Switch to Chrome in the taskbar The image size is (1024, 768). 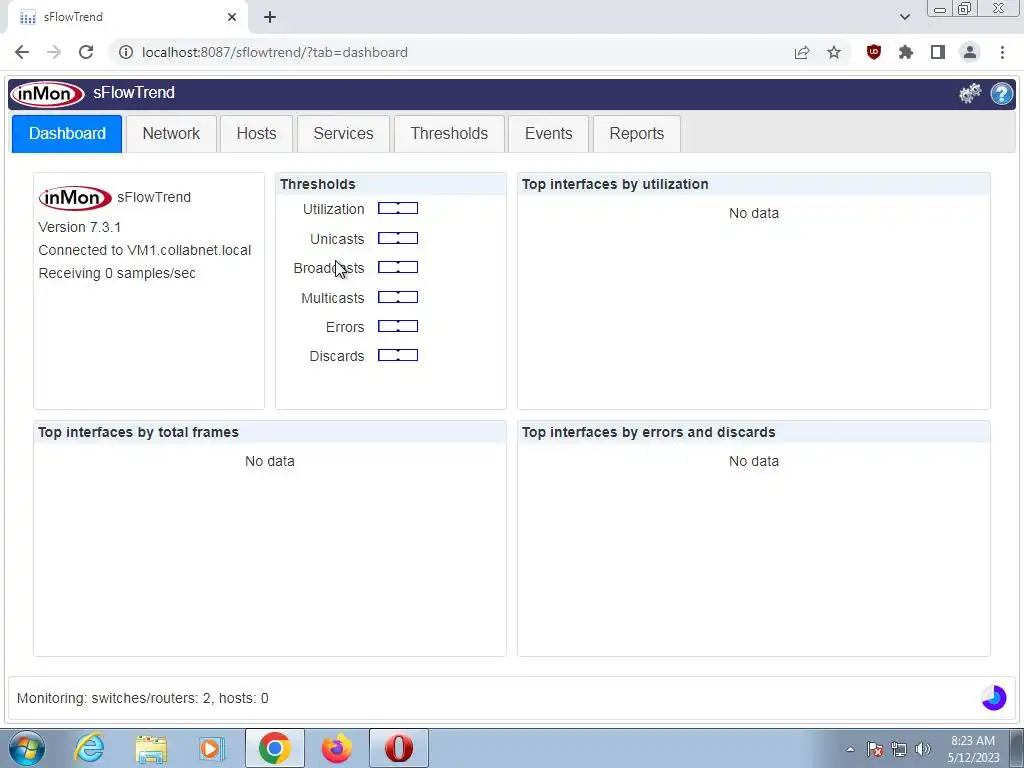click(x=274, y=748)
